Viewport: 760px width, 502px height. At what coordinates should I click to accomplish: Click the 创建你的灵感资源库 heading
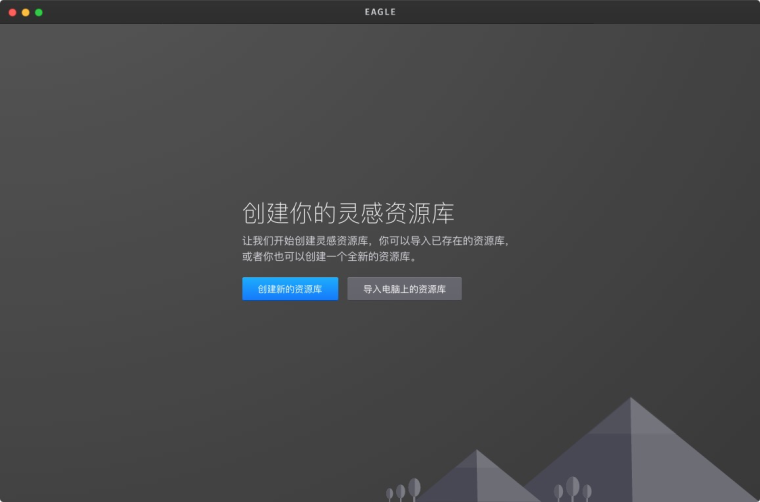(348, 214)
